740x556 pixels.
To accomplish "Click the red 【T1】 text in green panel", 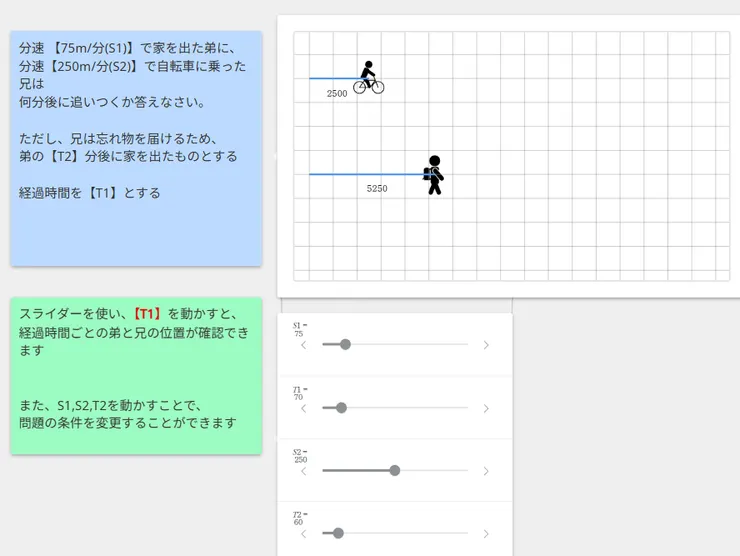I will click(148, 314).
